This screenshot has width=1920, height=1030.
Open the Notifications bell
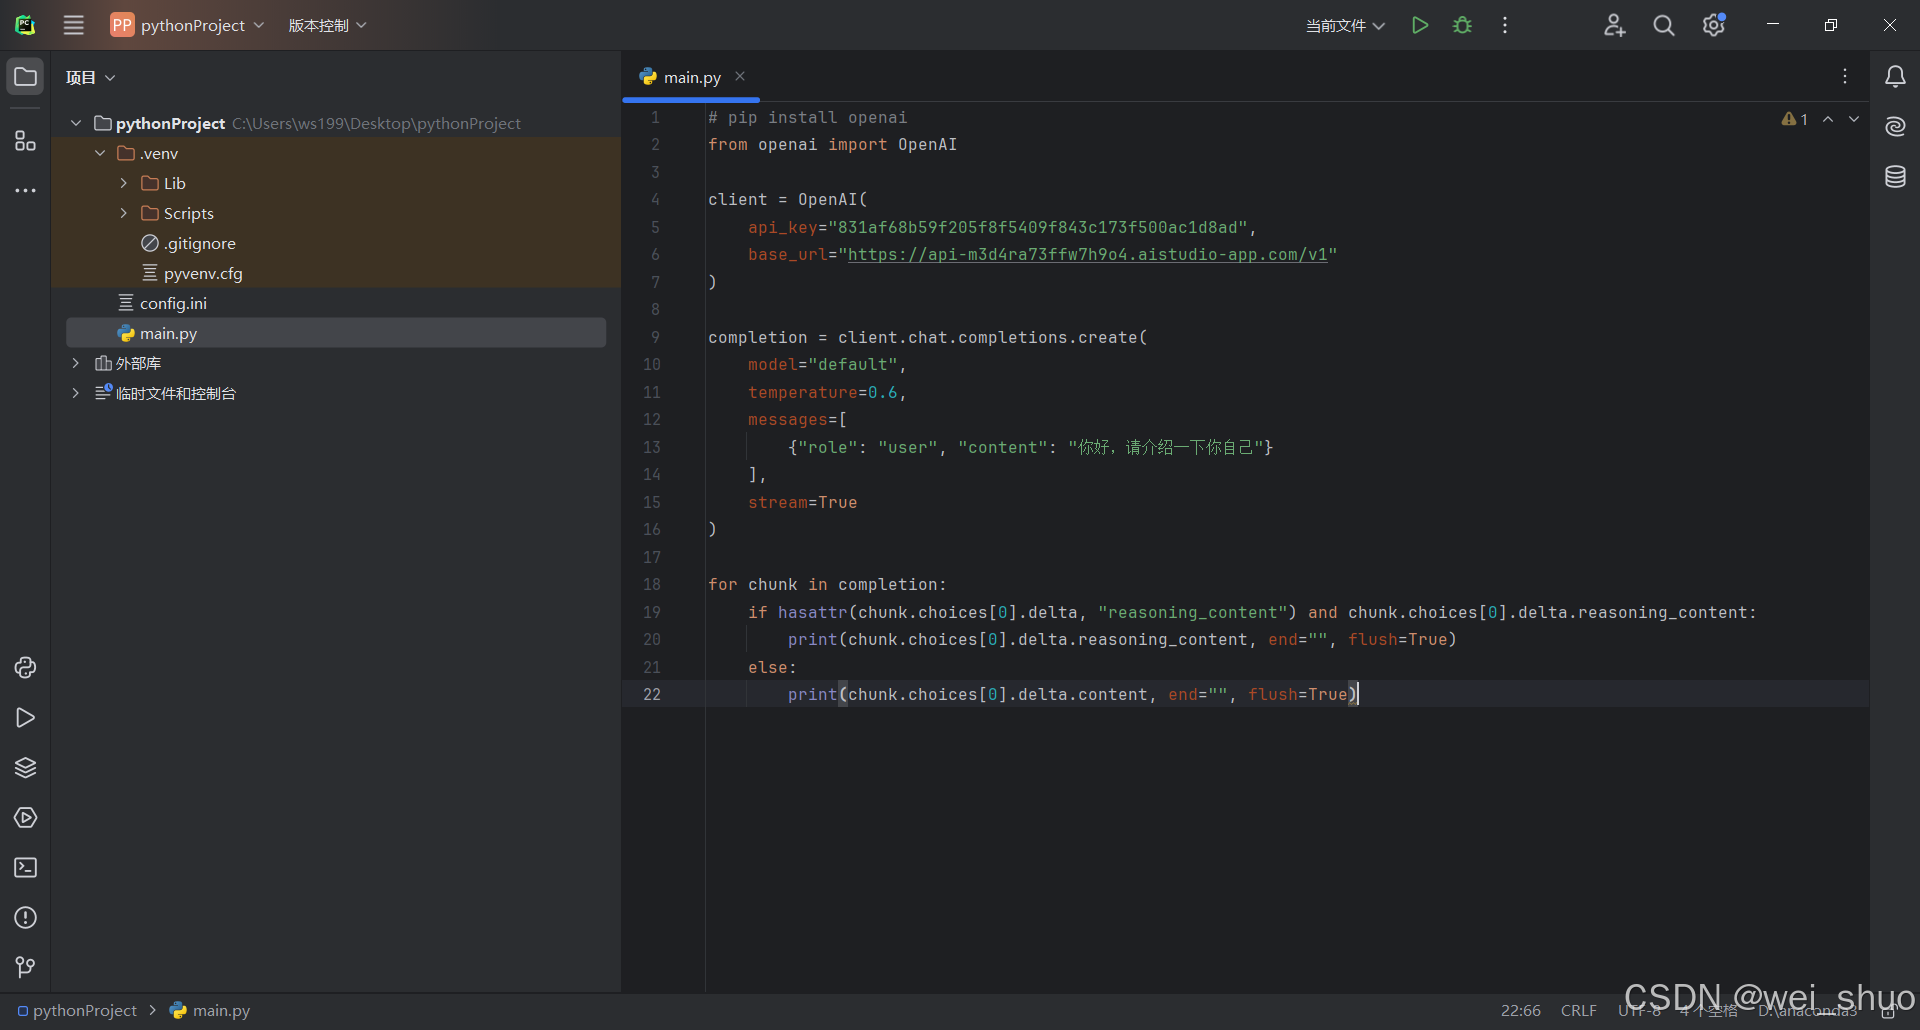click(1895, 77)
